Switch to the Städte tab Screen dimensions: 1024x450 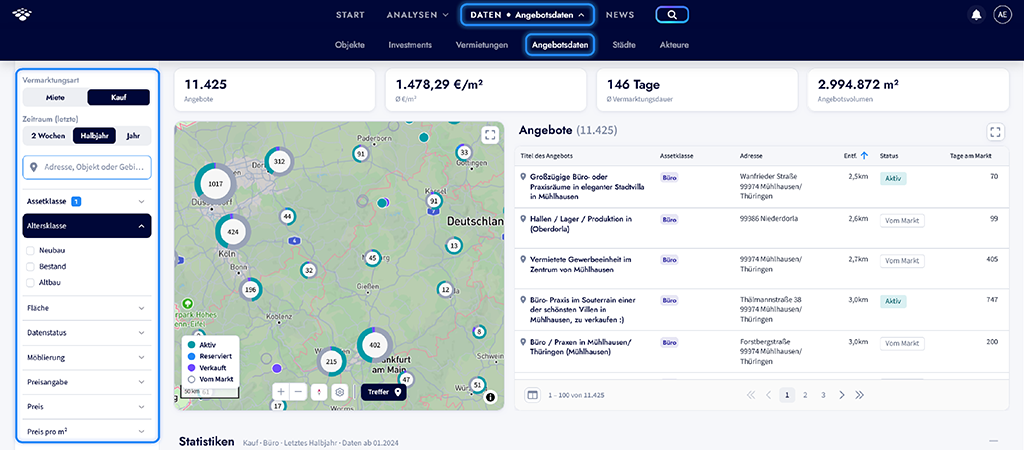624,45
